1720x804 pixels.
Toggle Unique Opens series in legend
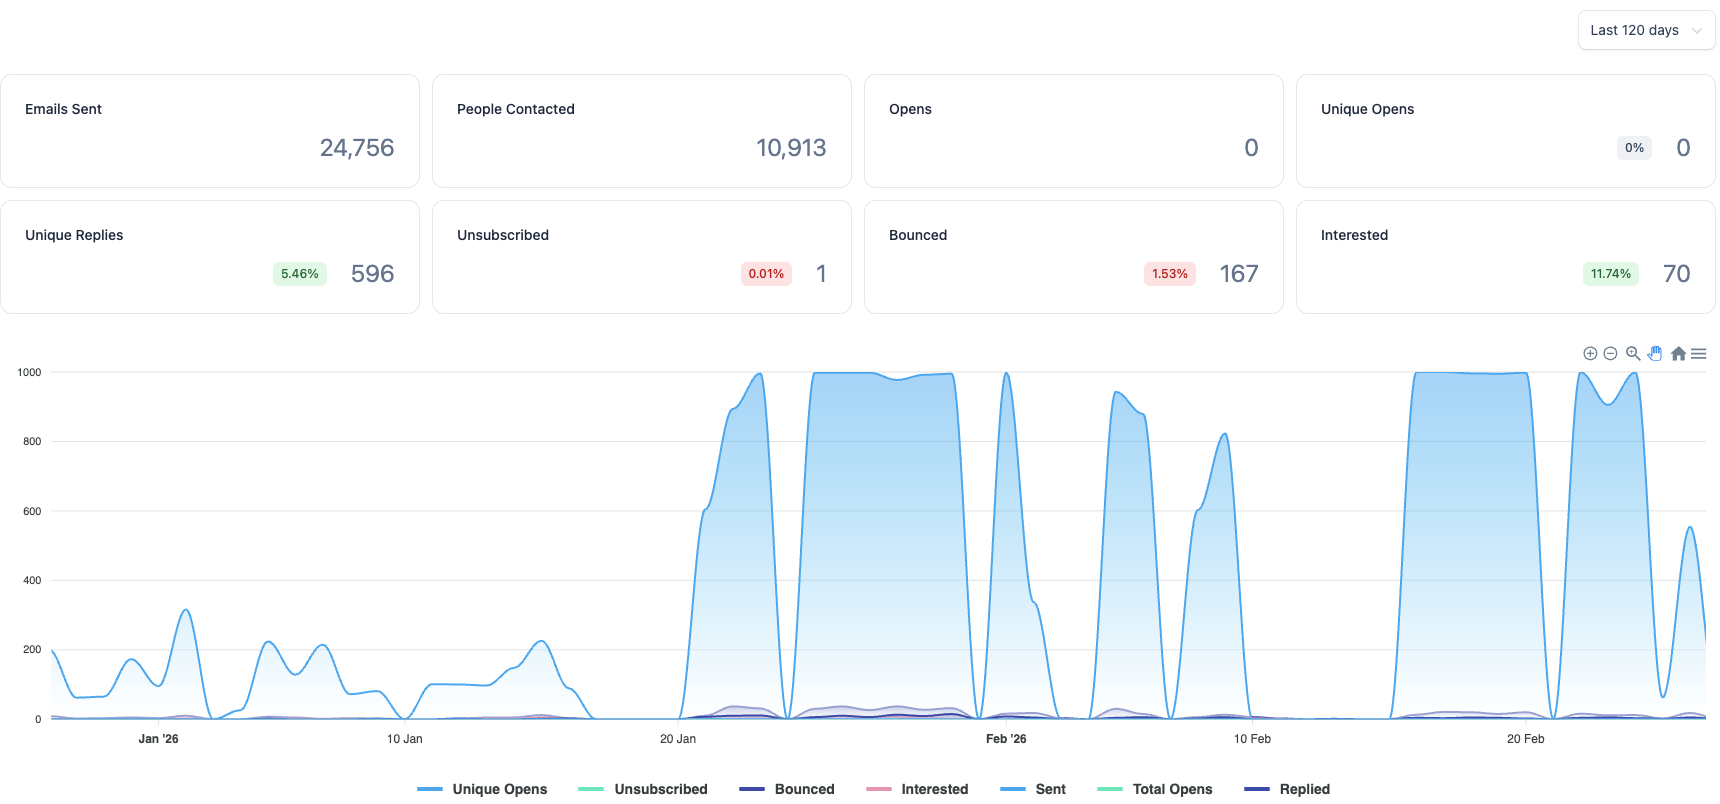tap(482, 789)
